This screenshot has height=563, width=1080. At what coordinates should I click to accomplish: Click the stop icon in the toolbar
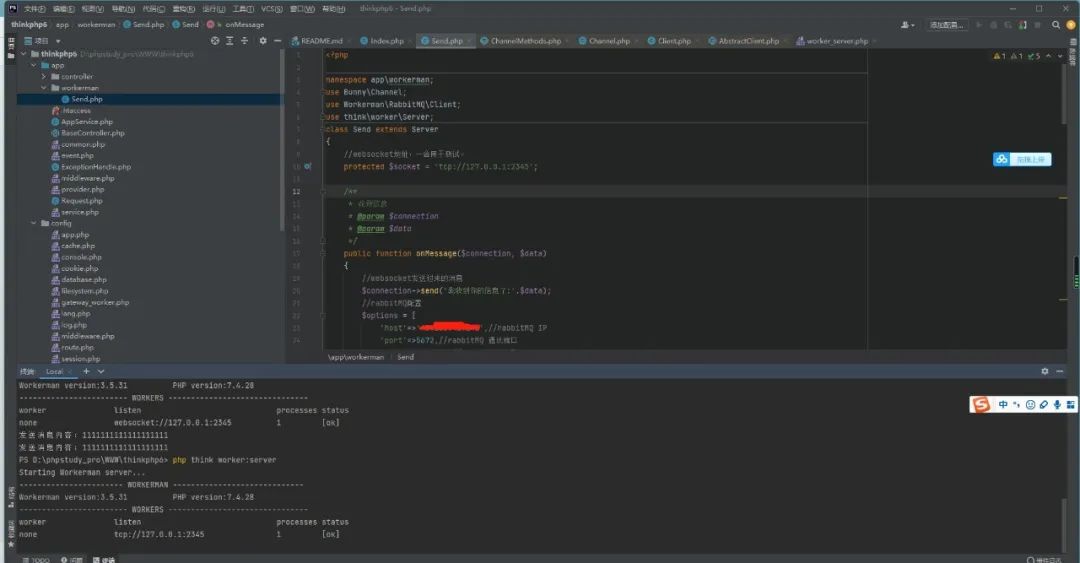click(x=1037, y=25)
